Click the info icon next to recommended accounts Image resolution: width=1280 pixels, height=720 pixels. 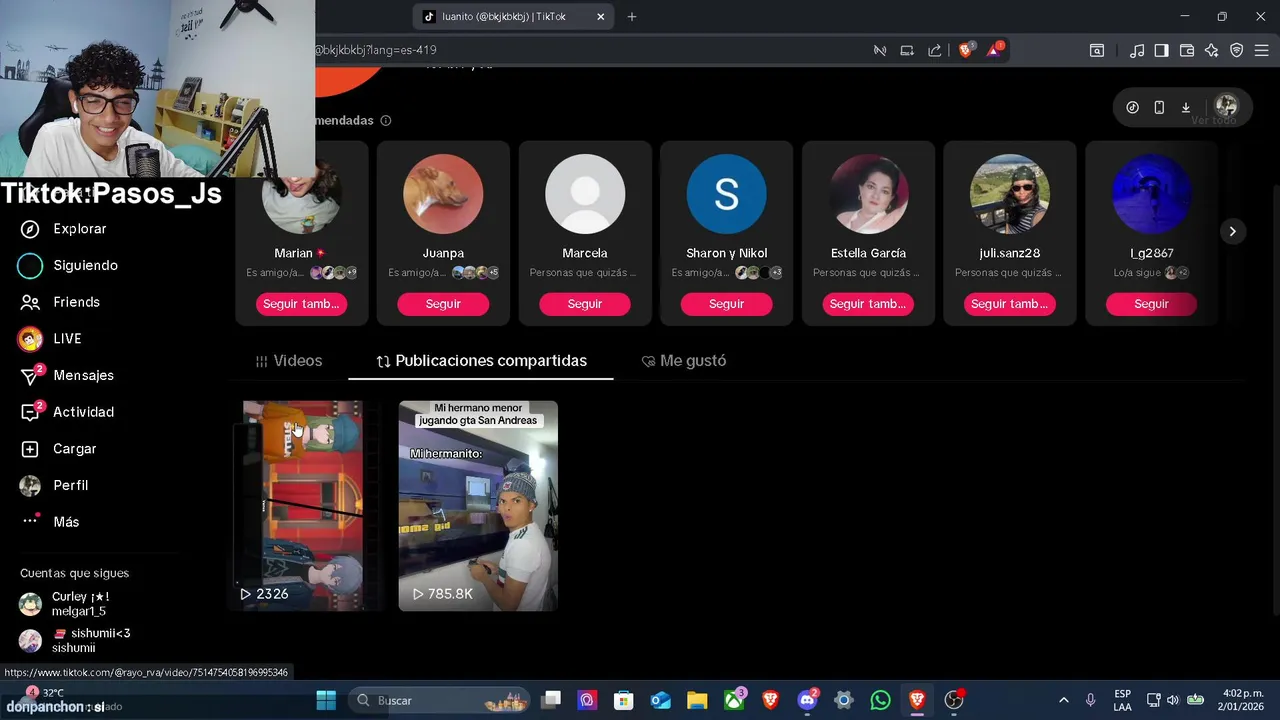click(x=386, y=121)
